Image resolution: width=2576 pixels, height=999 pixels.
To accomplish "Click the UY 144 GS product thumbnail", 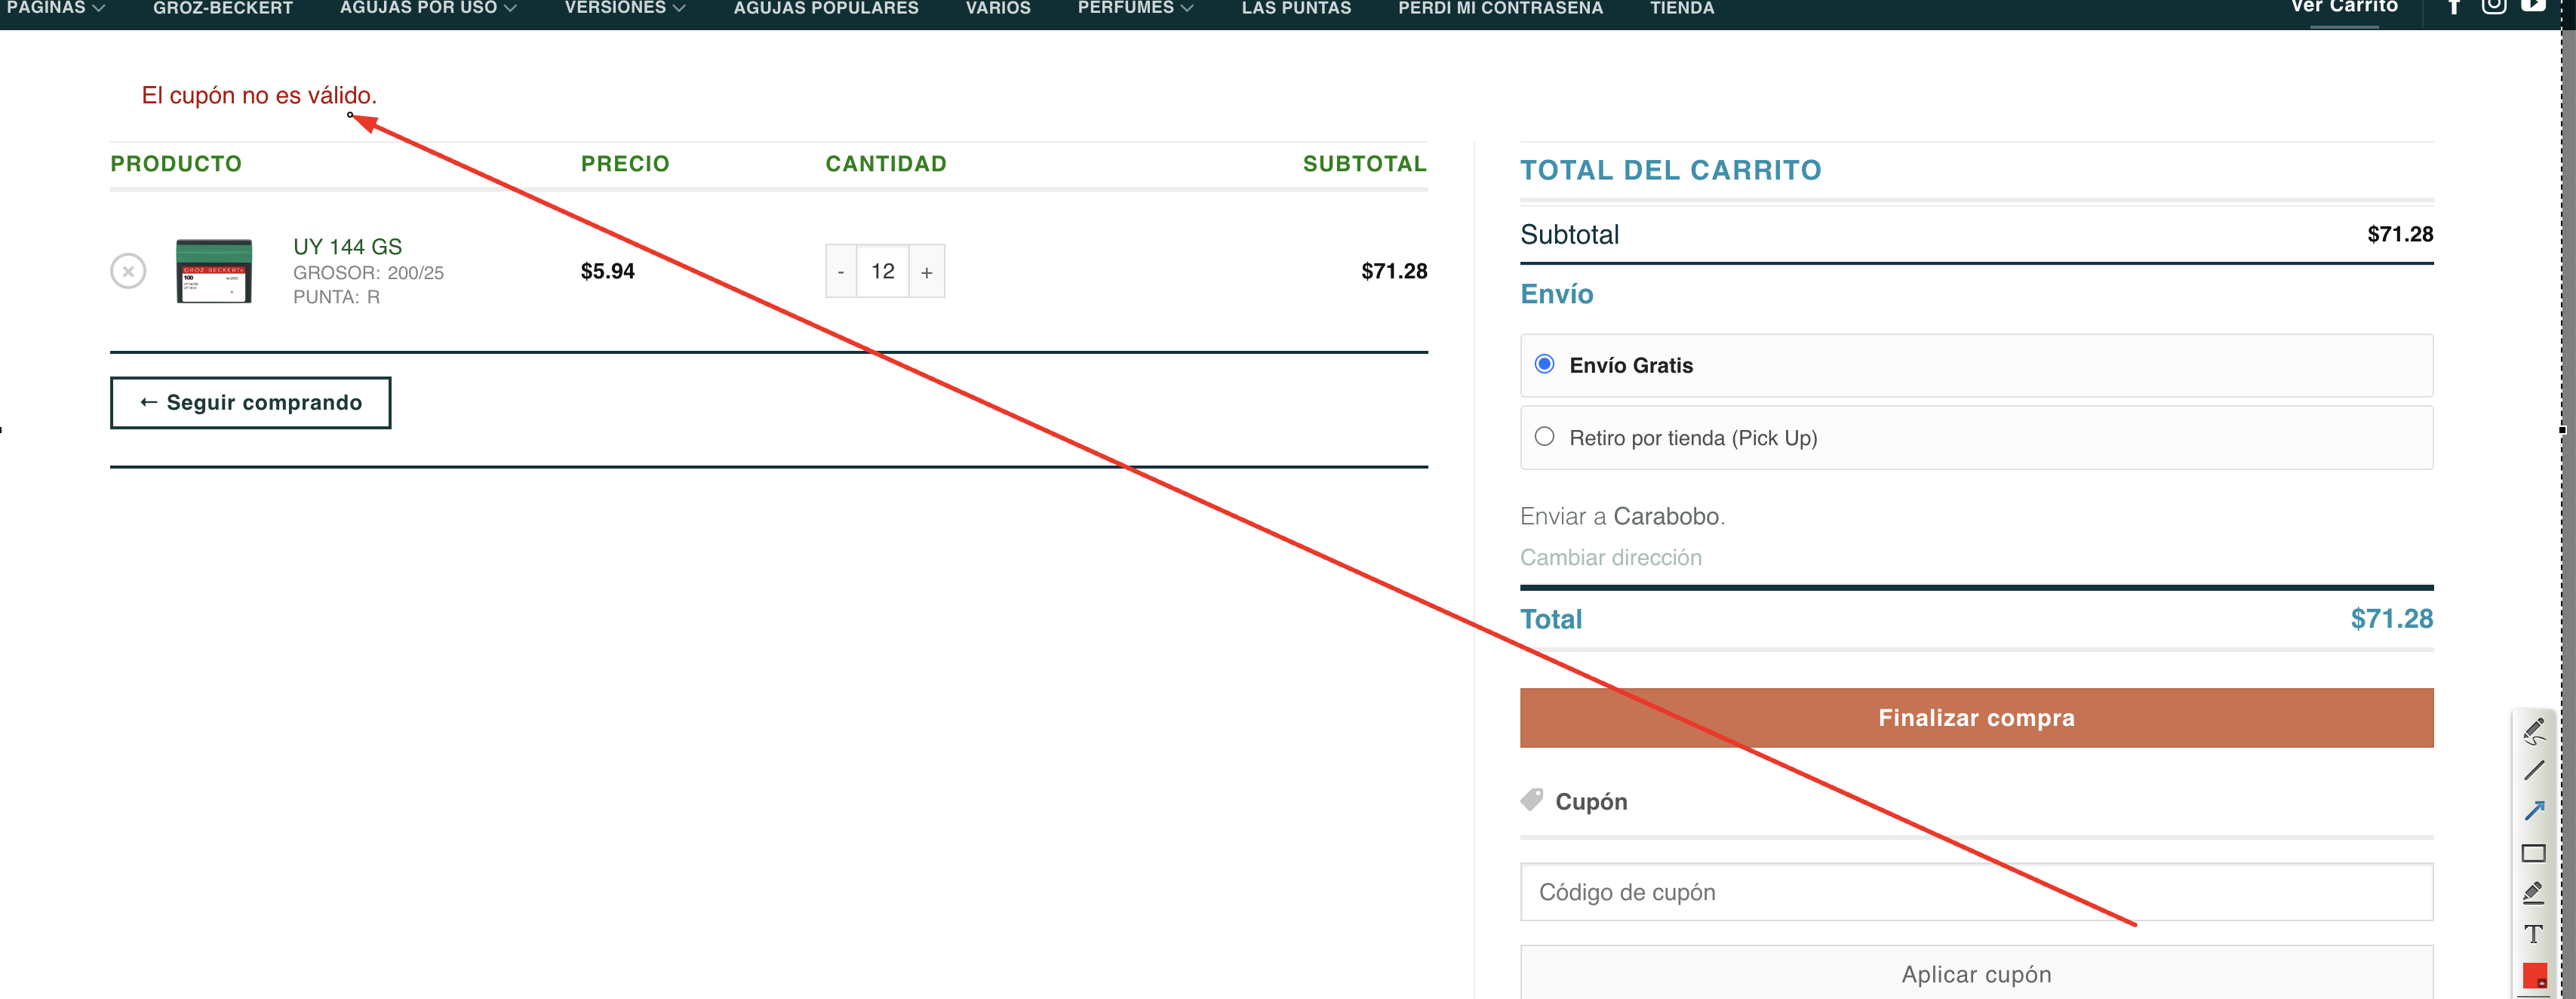I will [x=214, y=271].
